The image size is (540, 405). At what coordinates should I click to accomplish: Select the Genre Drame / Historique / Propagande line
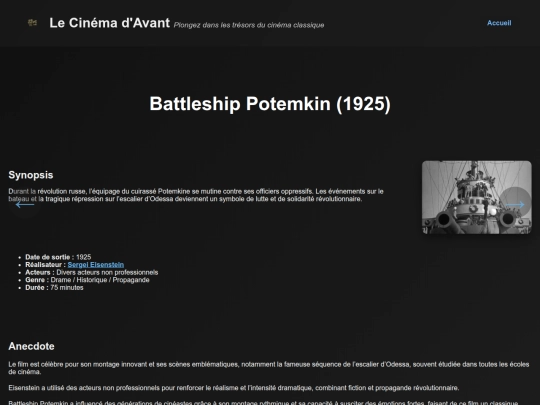[87, 280]
